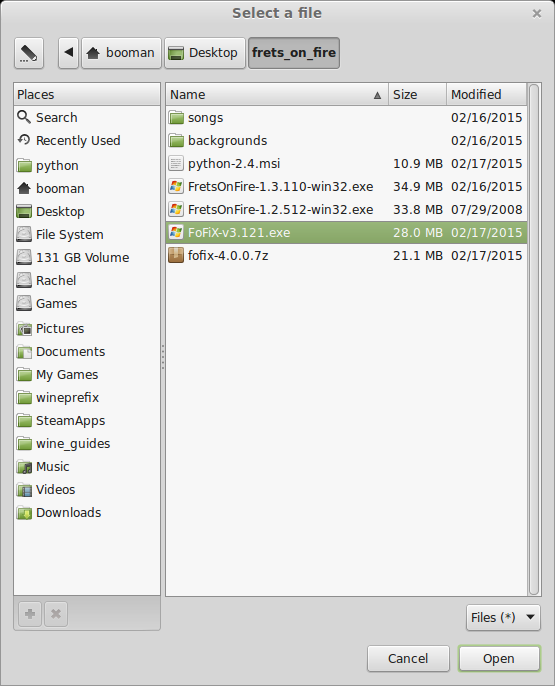Click the file list vertical scrollbar

[x=534, y=340]
